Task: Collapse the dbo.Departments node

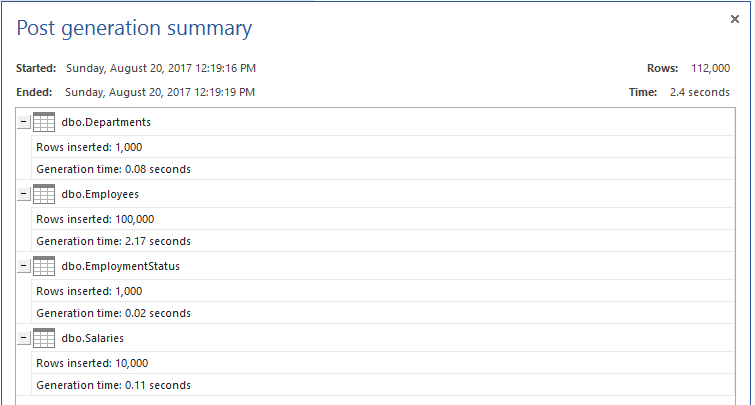Action: pyautogui.click(x=24, y=123)
